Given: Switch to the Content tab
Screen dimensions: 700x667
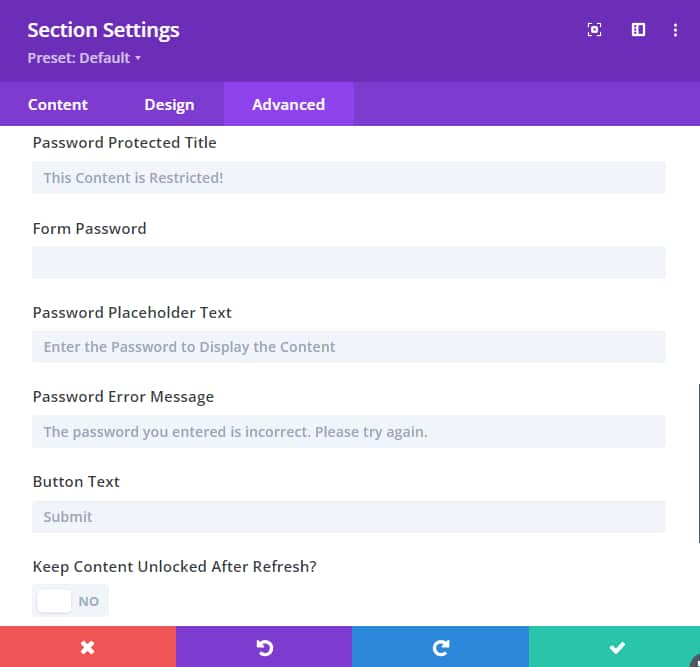Looking at the screenshot, I should tap(58, 104).
